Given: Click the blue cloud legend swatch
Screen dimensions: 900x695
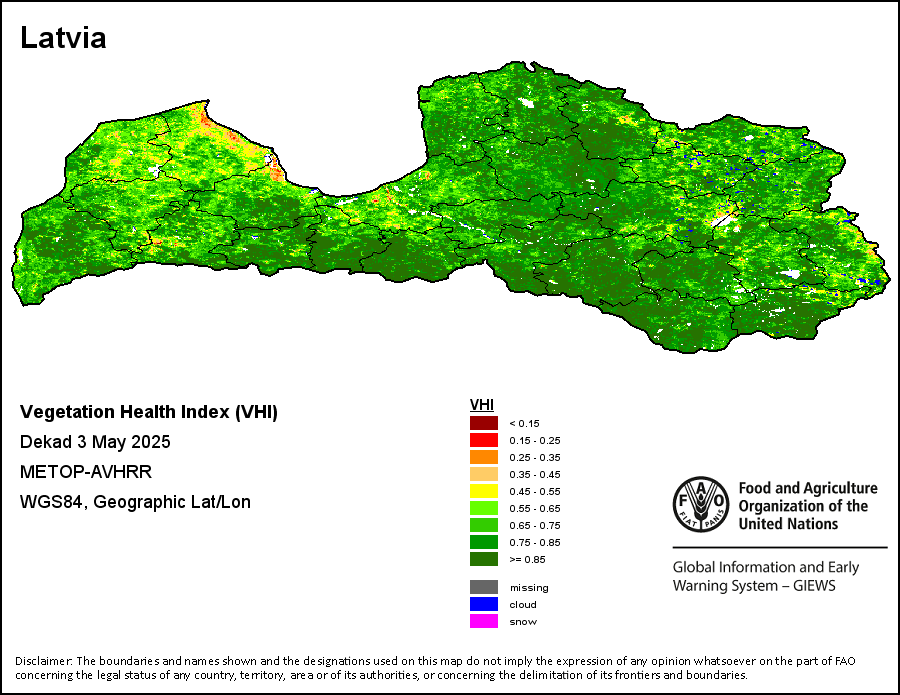Looking at the screenshot, I should (x=484, y=604).
